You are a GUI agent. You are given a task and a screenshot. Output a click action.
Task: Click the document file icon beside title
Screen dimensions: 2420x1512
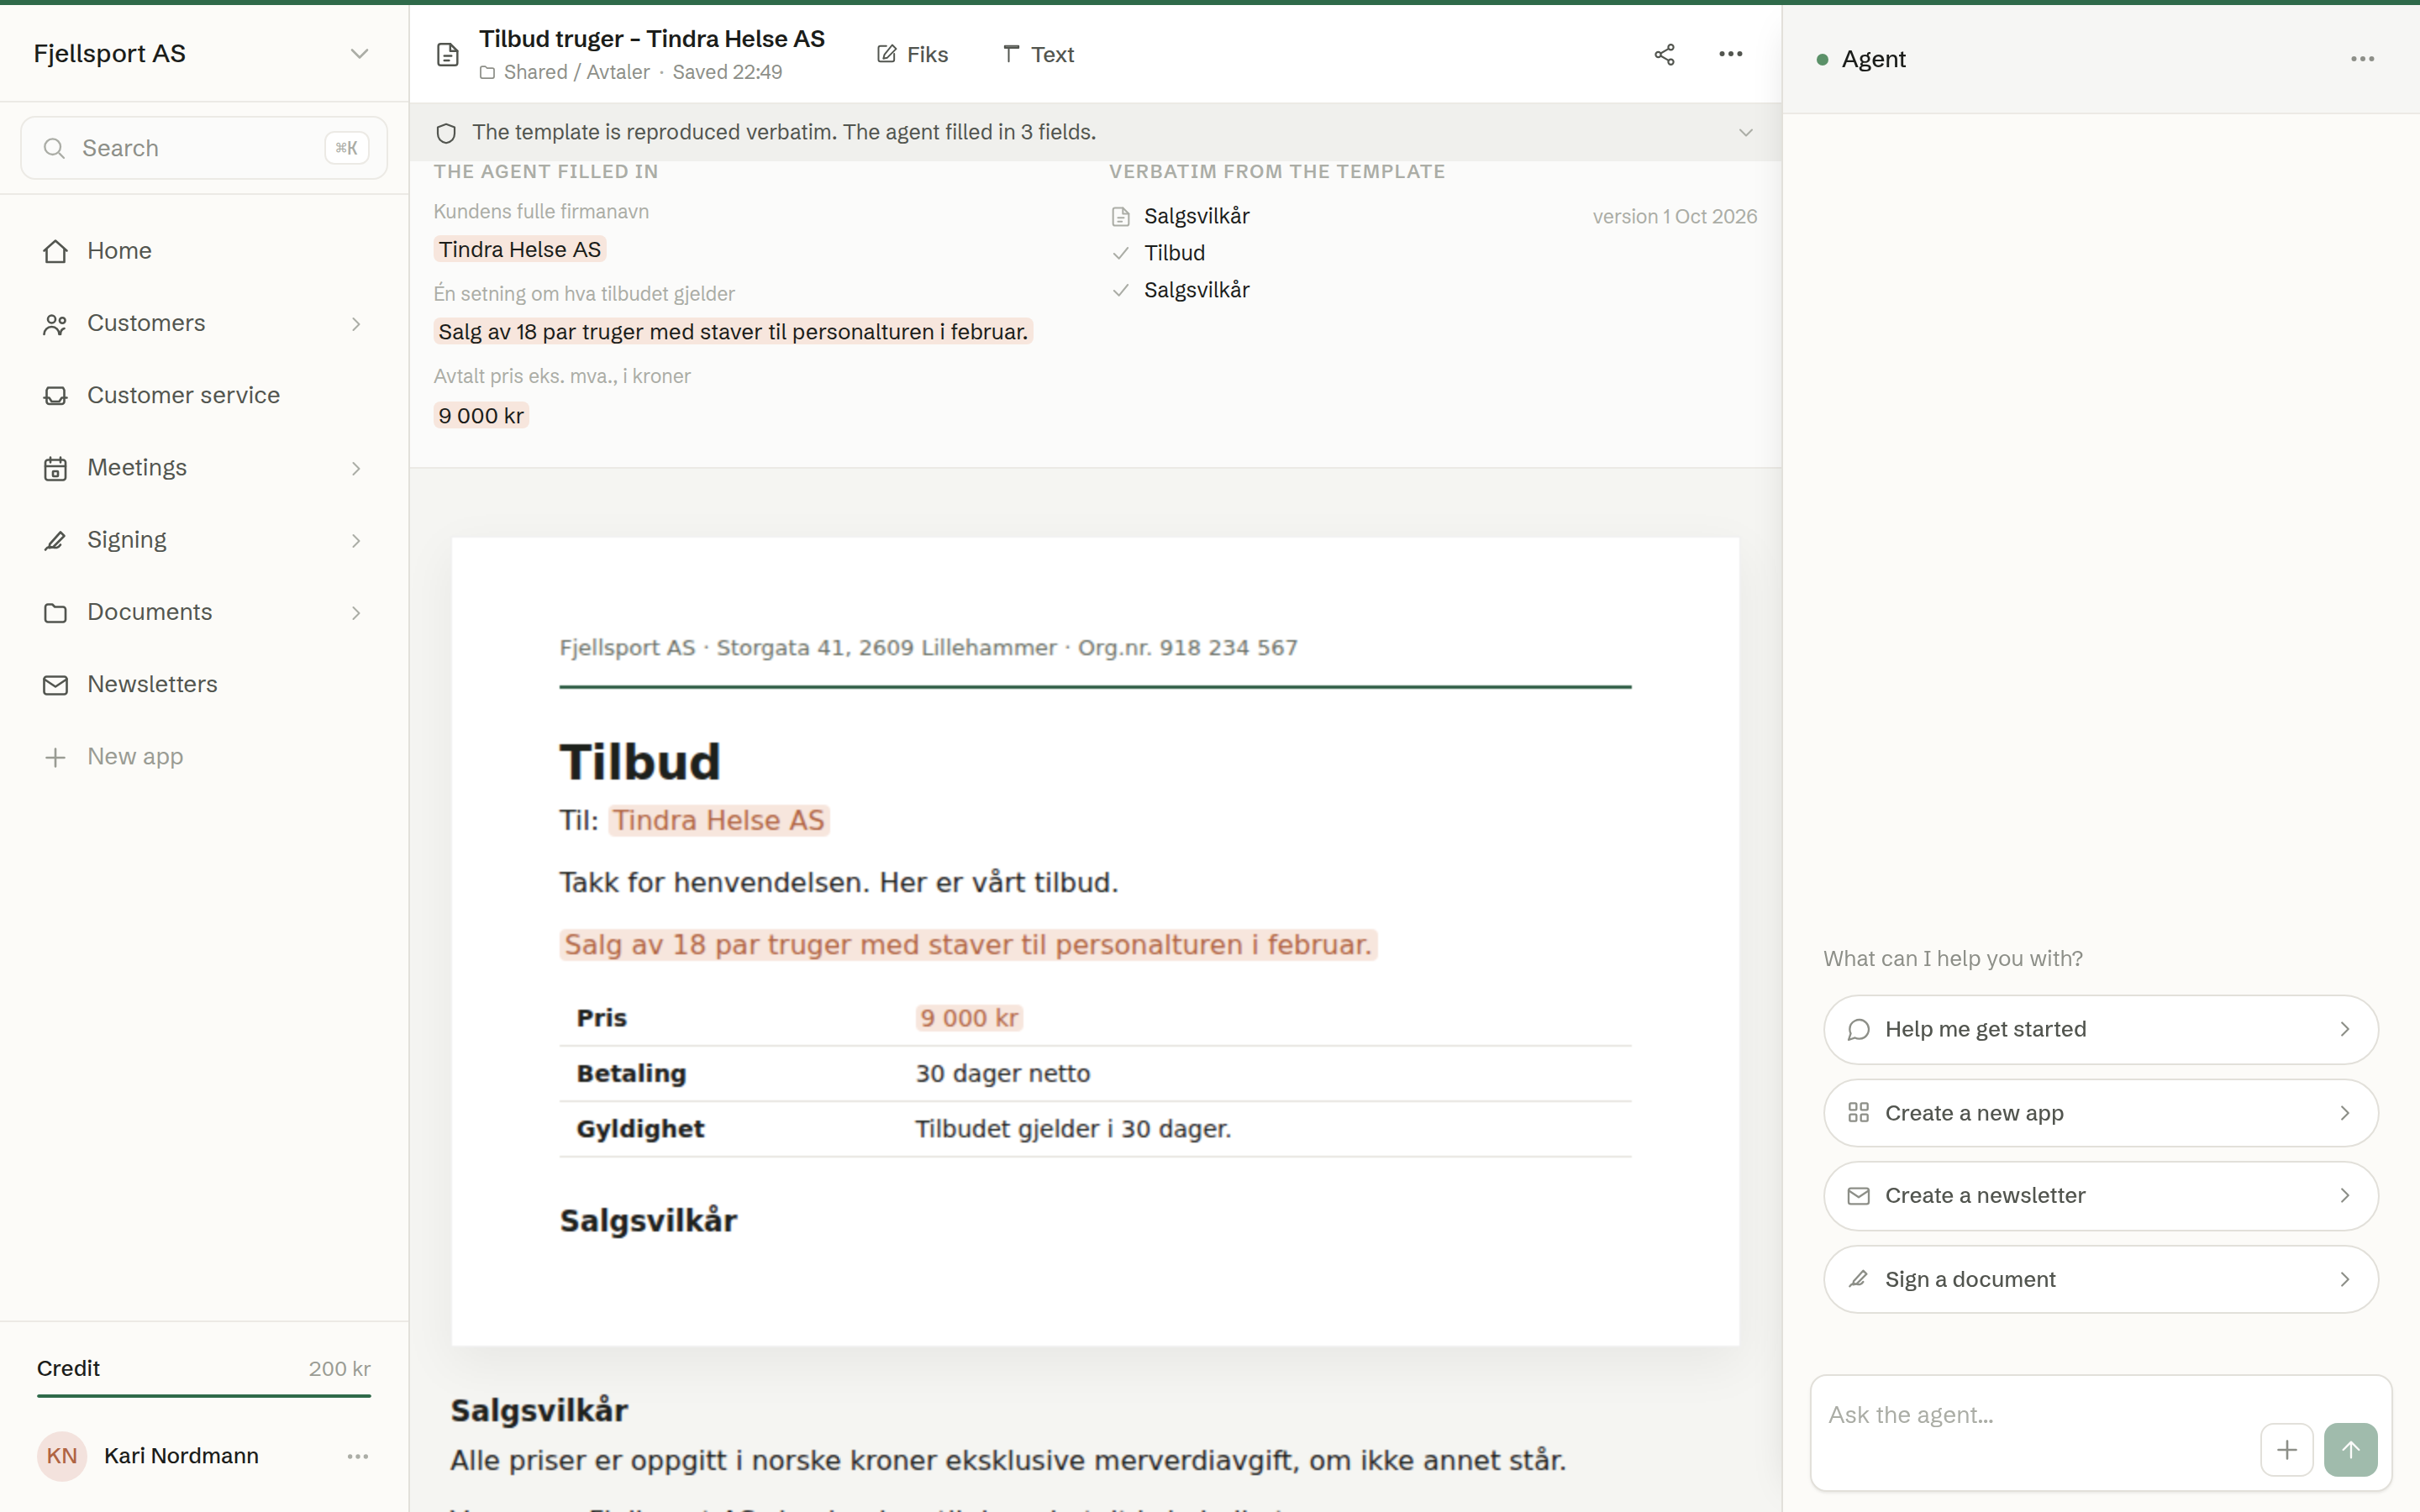click(x=448, y=54)
